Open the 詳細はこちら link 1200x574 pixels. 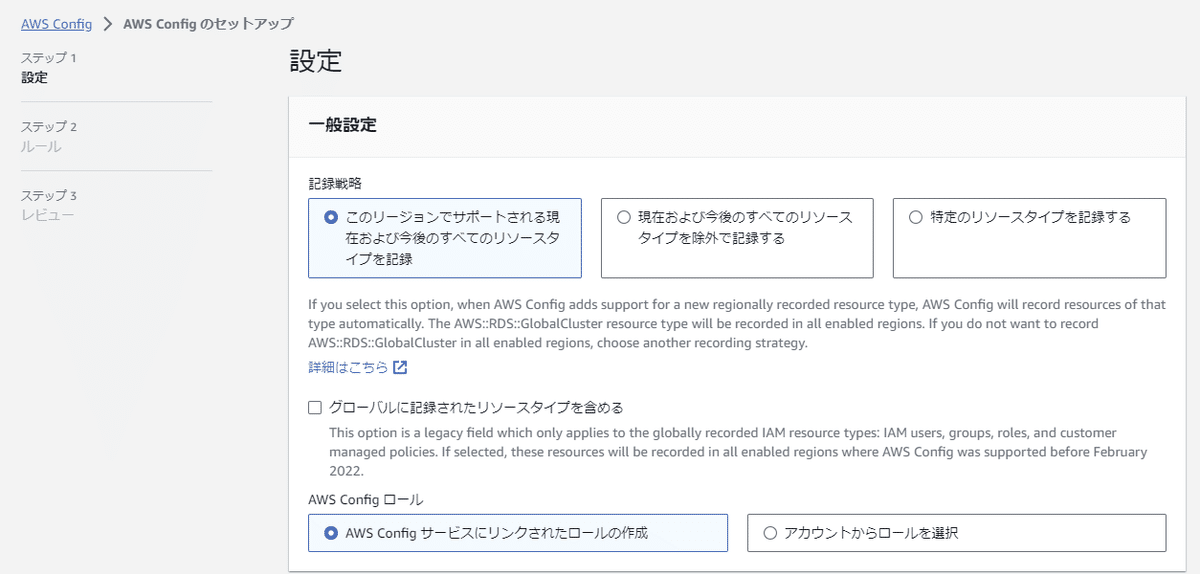tap(348, 368)
